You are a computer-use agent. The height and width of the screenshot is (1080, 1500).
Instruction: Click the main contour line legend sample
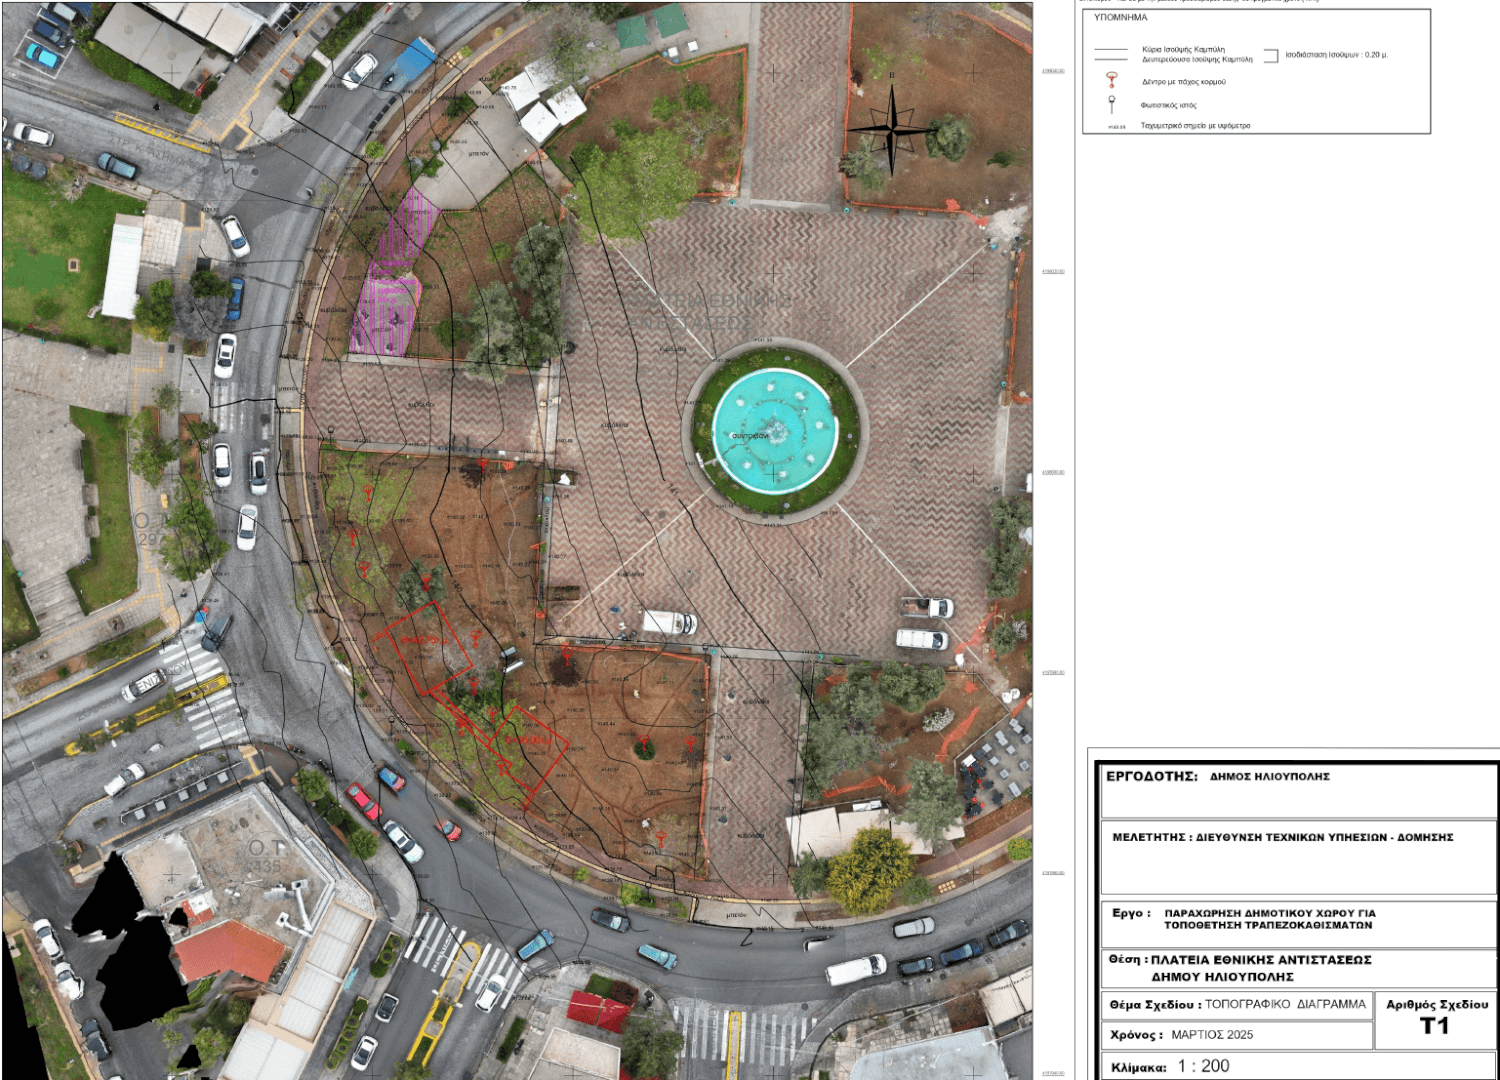(x=1111, y=50)
